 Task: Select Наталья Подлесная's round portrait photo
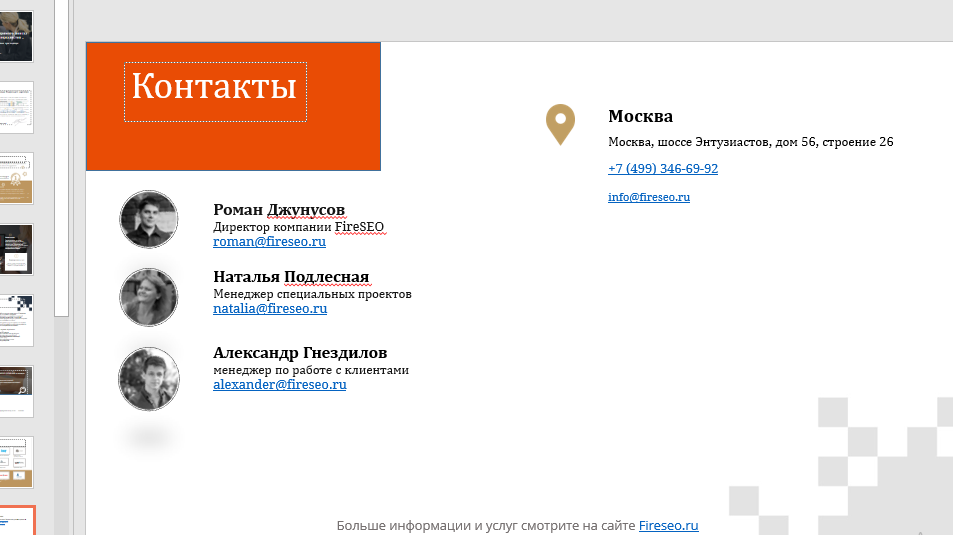coord(148,297)
